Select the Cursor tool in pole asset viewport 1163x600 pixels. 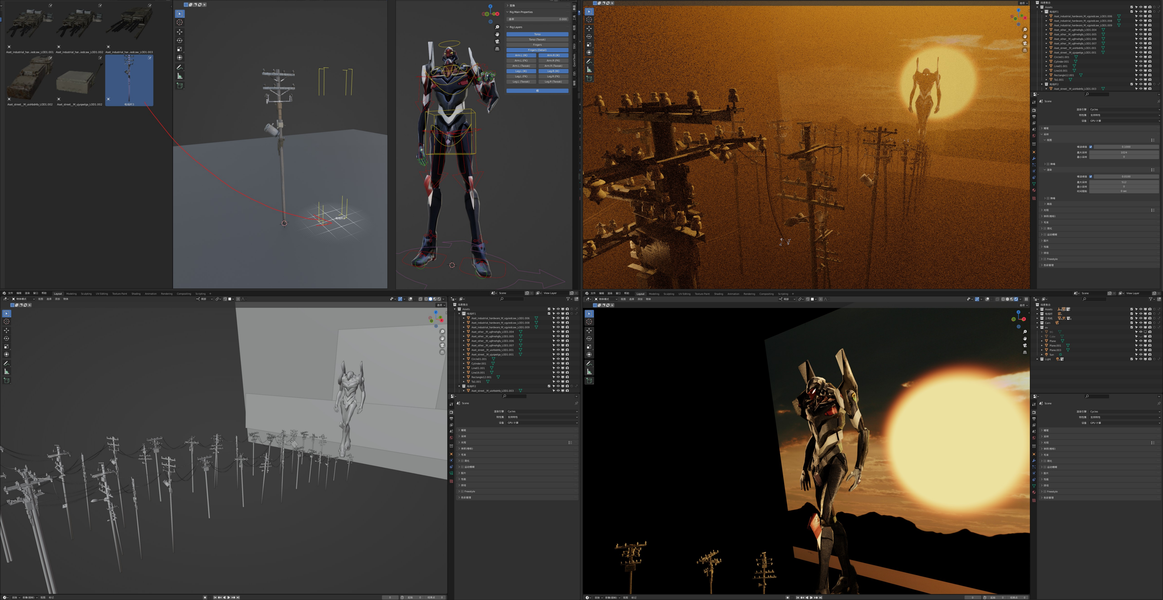179,22
